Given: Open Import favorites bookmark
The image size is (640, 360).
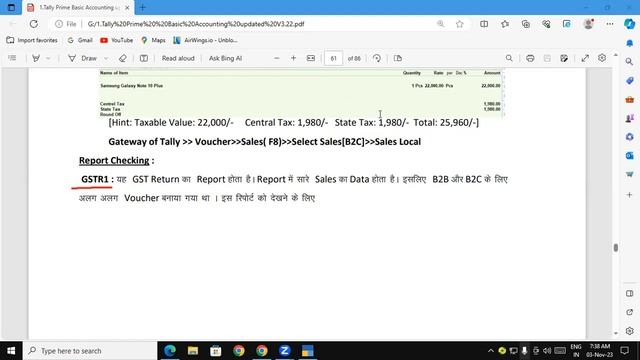Looking at the screenshot, I should pyautogui.click(x=32, y=40).
